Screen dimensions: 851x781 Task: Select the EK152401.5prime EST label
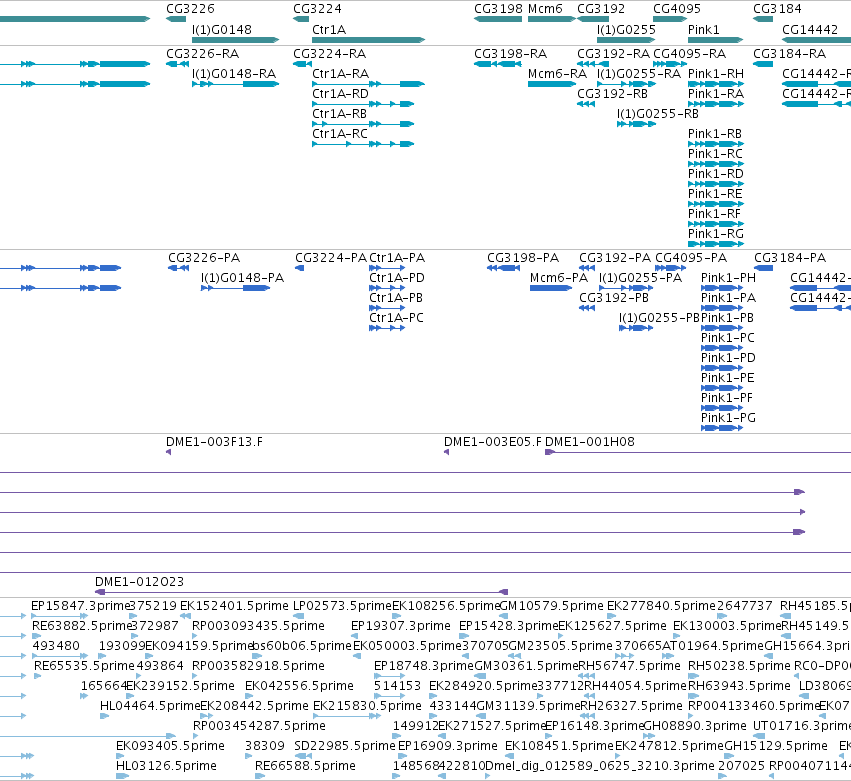(234, 605)
